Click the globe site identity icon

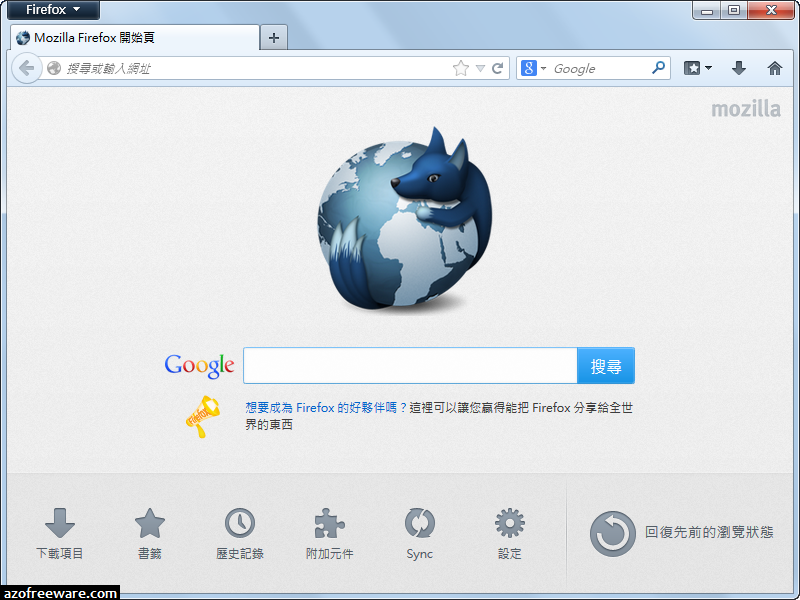[x=54, y=68]
